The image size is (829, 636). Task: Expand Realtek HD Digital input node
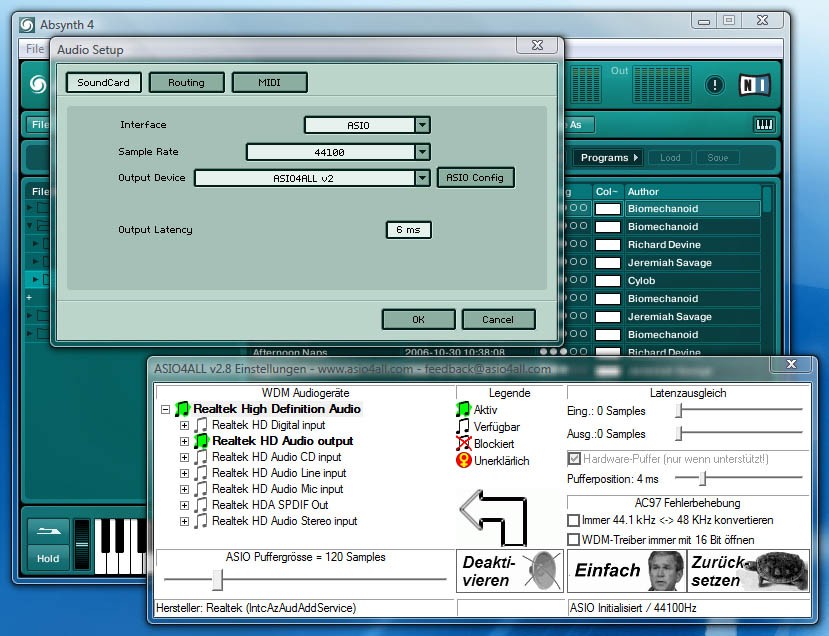[x=184, y=425]
